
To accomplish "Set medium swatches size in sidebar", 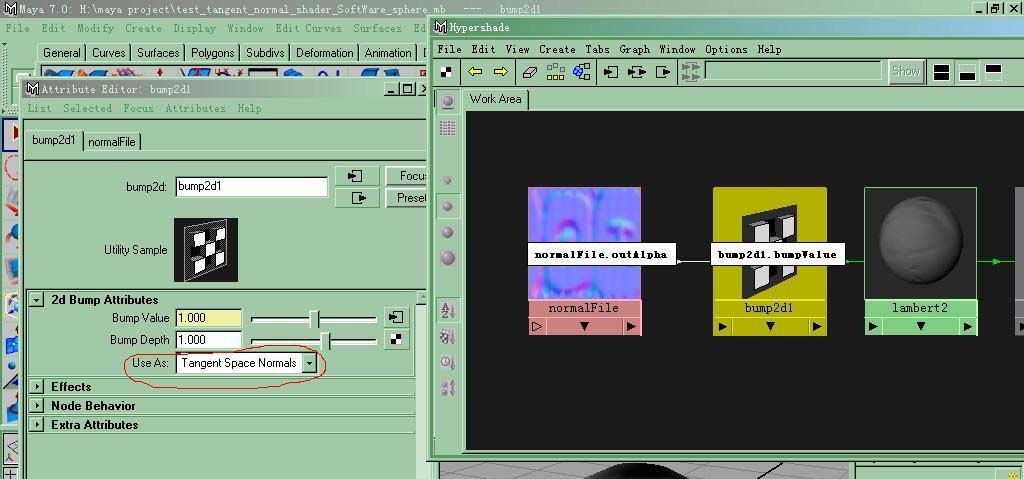I will 447,206.
